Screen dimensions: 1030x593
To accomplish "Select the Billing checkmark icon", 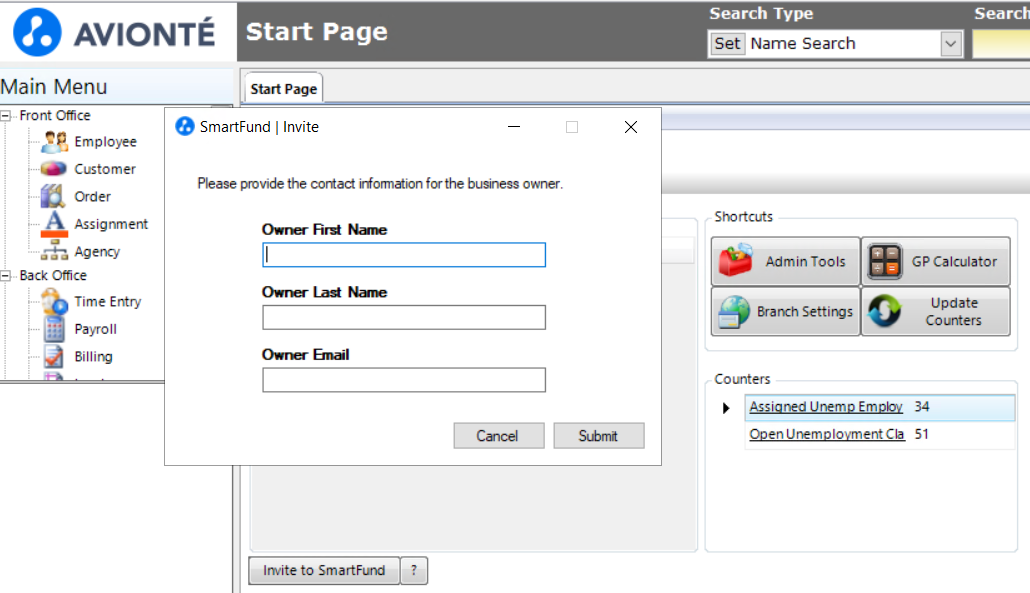I will 54,357.
